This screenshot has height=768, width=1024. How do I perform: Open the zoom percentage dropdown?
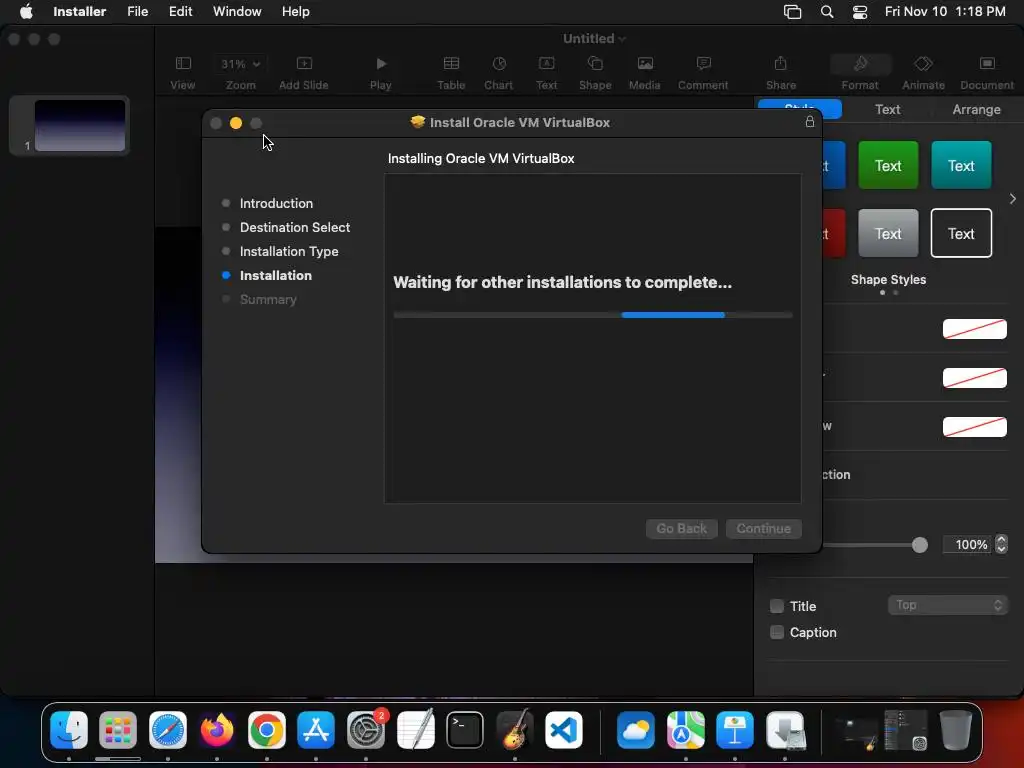(240, 64)
